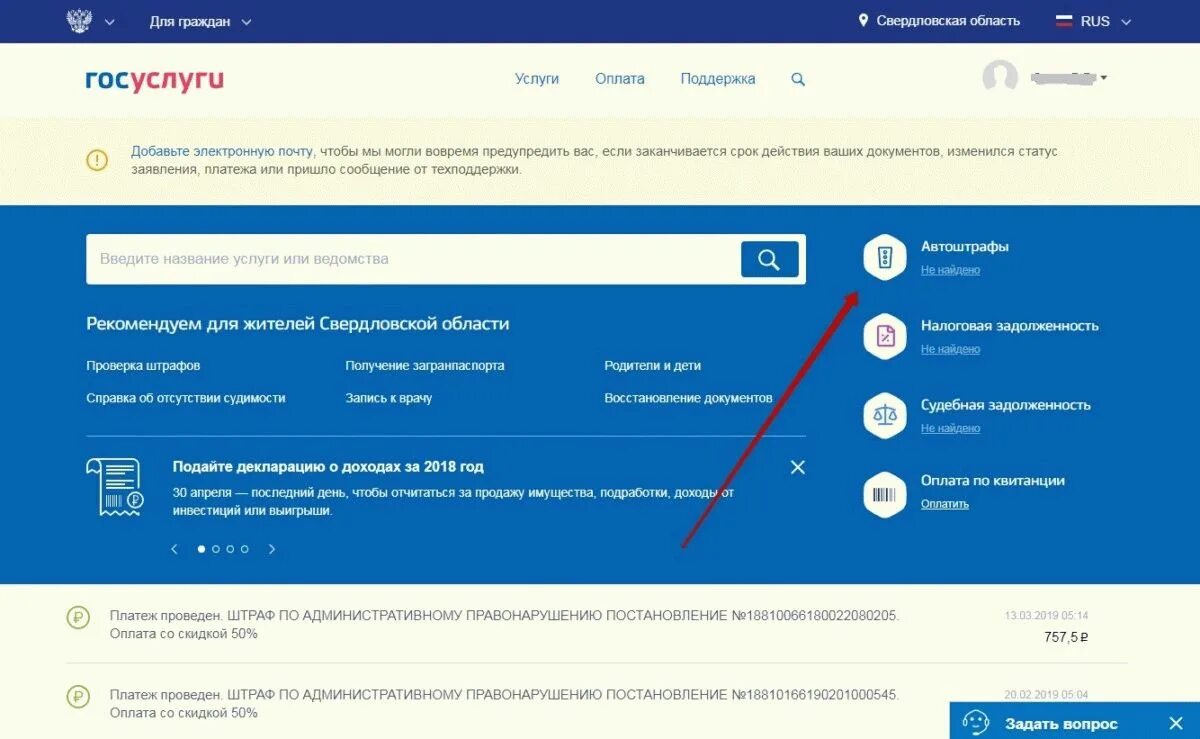Open payment notice №18810066180022080205
1200x739 pixels.
(505, 625)
